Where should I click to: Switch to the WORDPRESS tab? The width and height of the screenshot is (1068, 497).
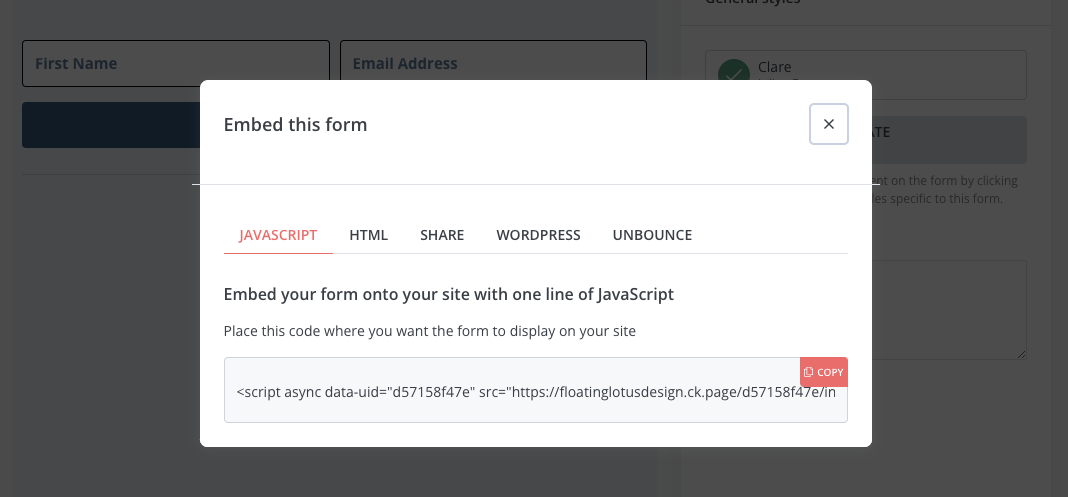[538, 235]
